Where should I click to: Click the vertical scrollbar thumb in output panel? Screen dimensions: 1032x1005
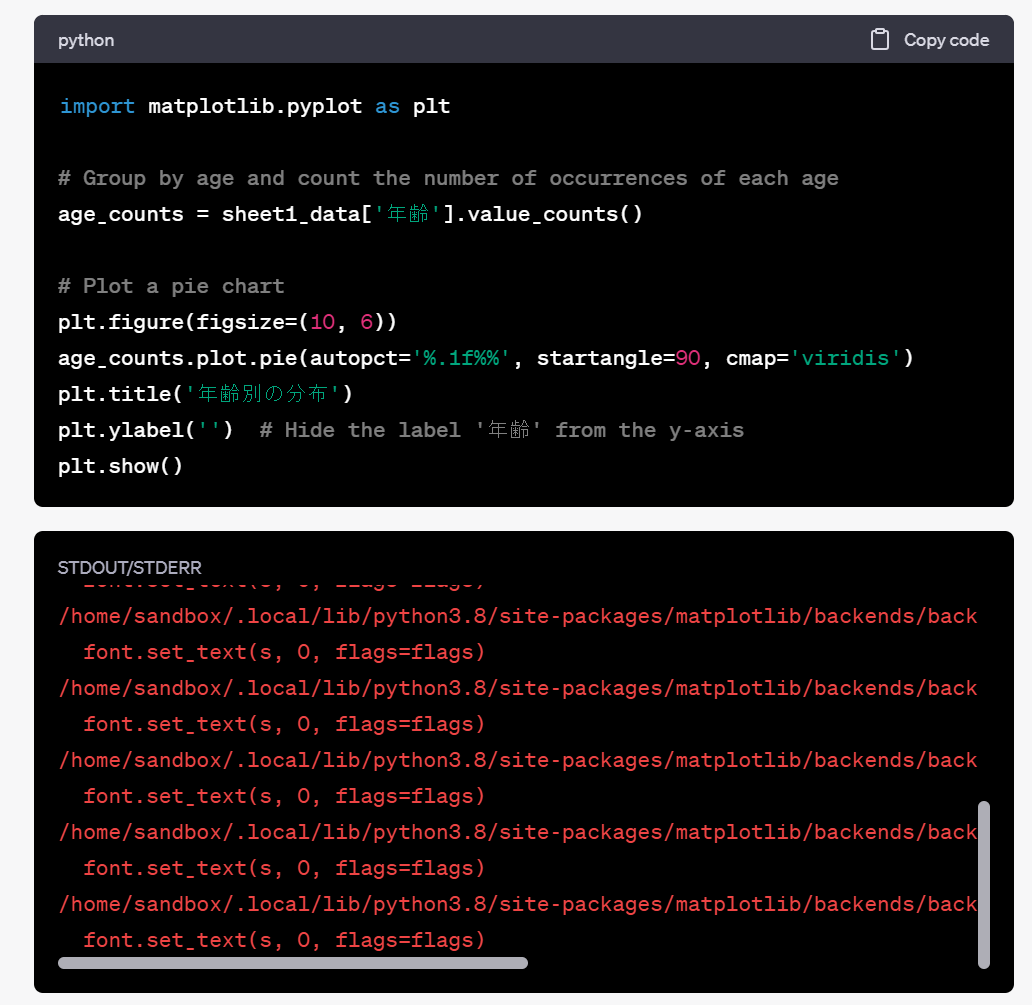pyautogui.click(x=984, y=885)
